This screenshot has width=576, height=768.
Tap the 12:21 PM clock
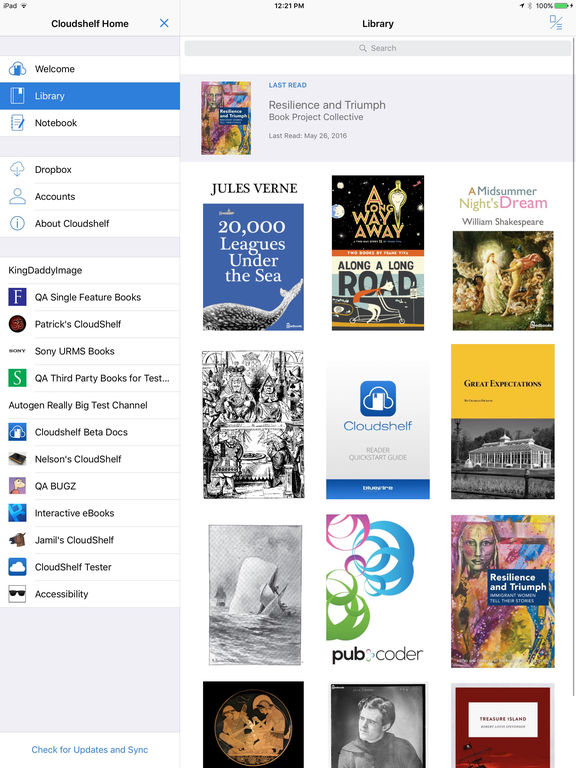289,6
